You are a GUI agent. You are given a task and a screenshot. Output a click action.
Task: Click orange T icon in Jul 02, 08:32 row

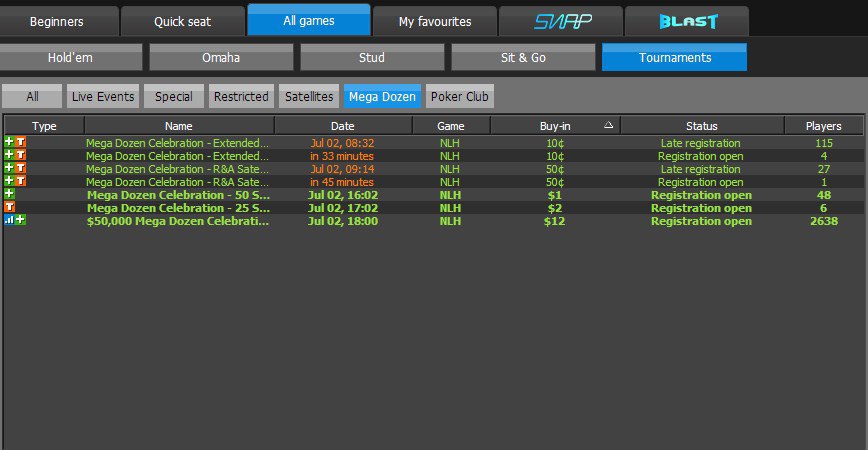pos(20,142)
